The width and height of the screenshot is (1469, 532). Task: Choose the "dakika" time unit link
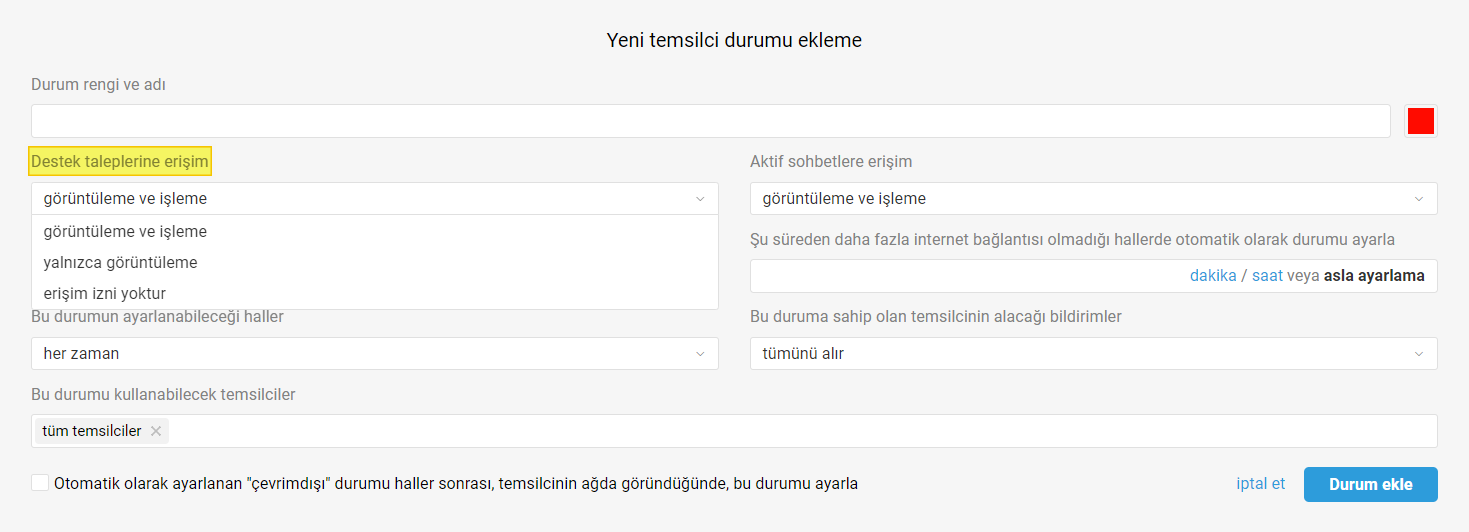pyautogui.click(x=1213, y=276)
